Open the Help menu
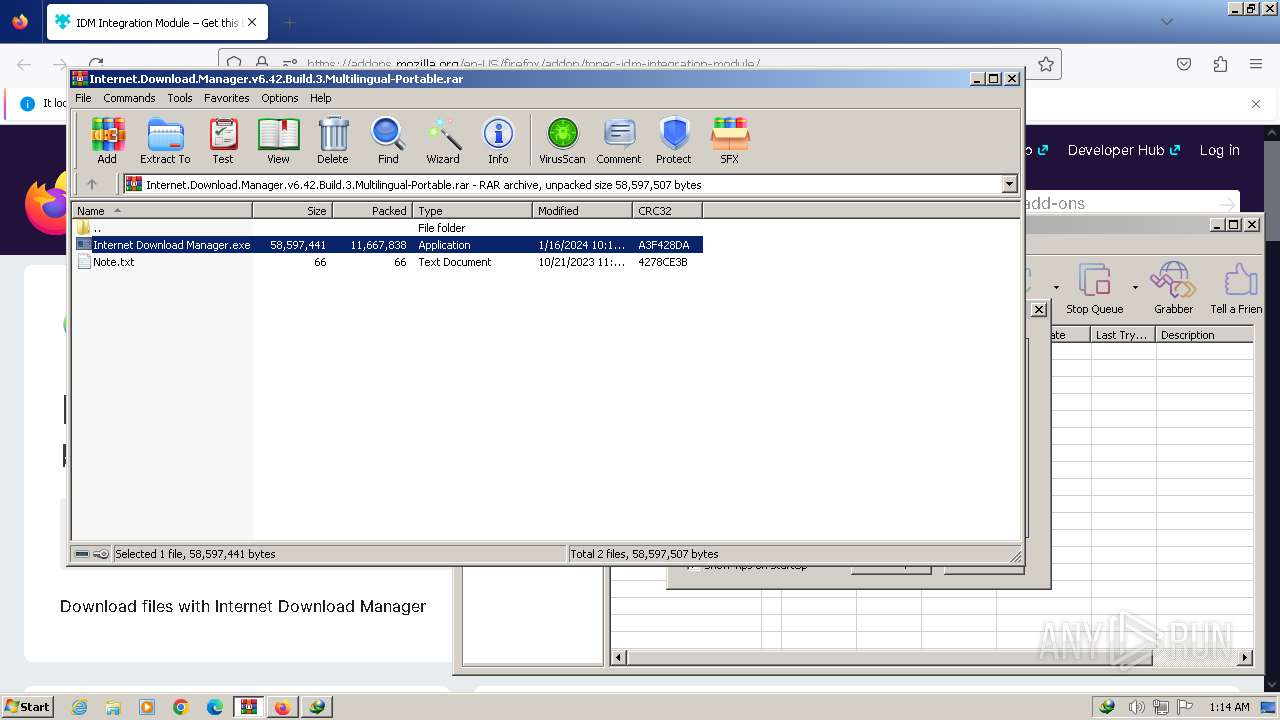Viewport: 1280px width, 720px height. pyautogui.click(x=320, y=98)
